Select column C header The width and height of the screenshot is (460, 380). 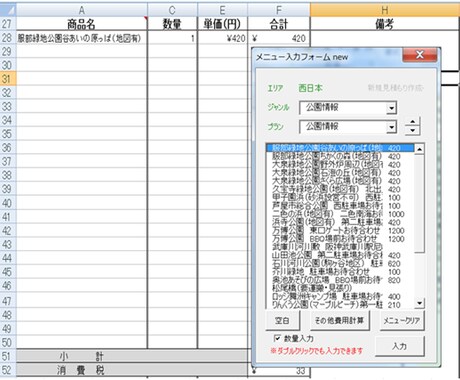click(172, 10)
